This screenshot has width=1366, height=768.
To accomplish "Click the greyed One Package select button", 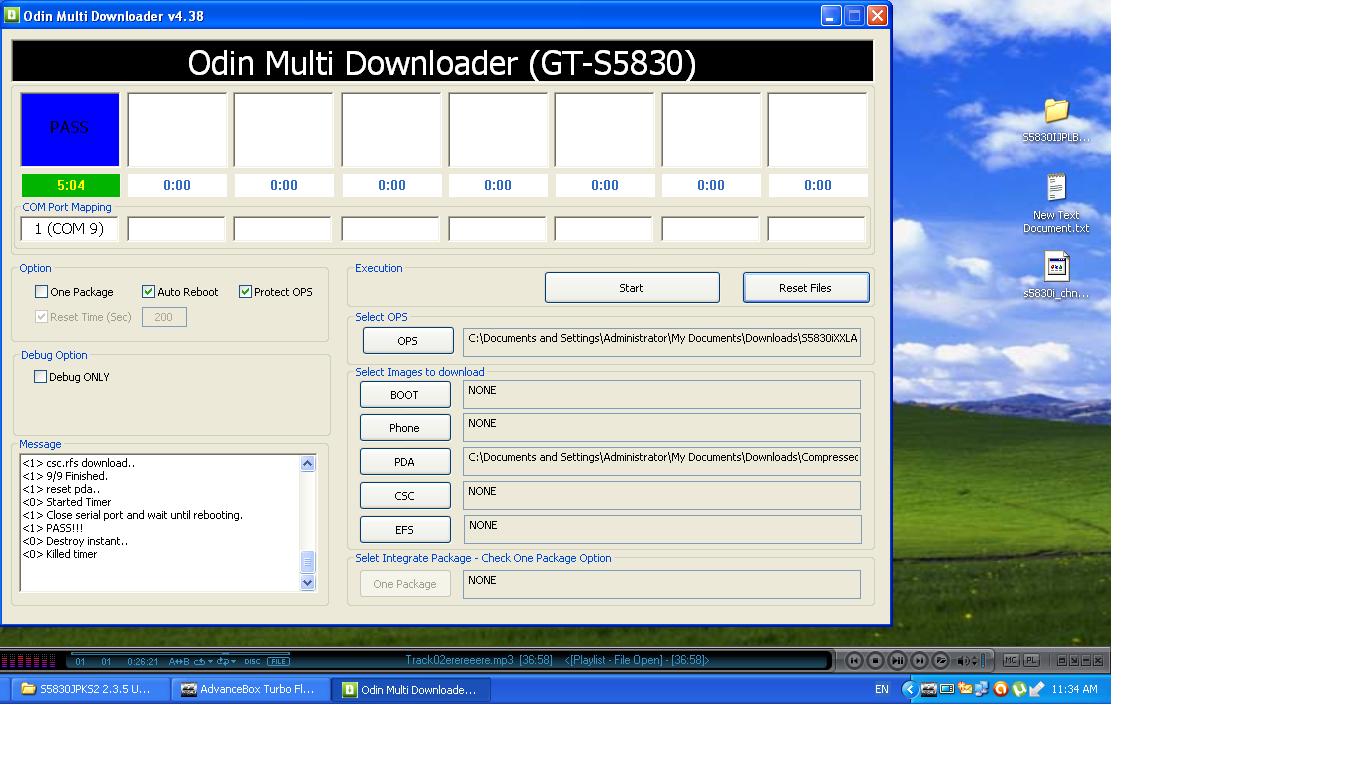I will point(405,584).
